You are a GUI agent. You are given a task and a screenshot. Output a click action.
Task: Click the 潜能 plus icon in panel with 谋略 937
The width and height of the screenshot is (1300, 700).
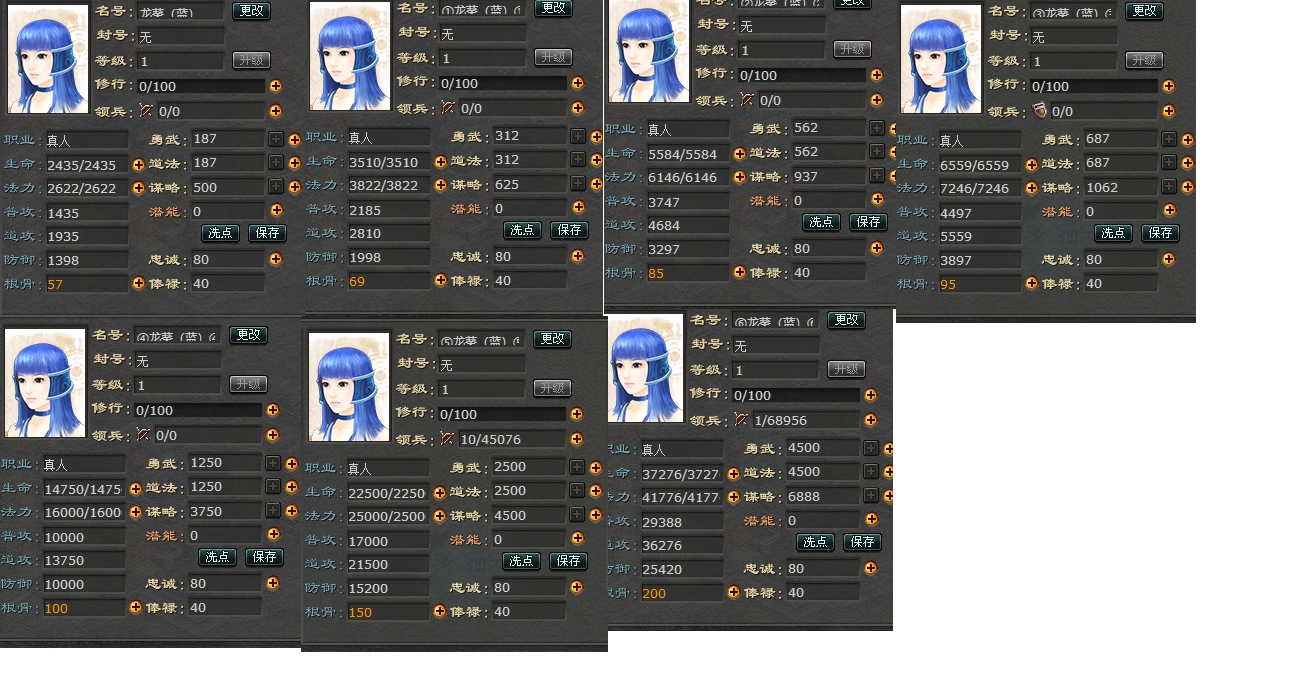[x=877, y=199]
